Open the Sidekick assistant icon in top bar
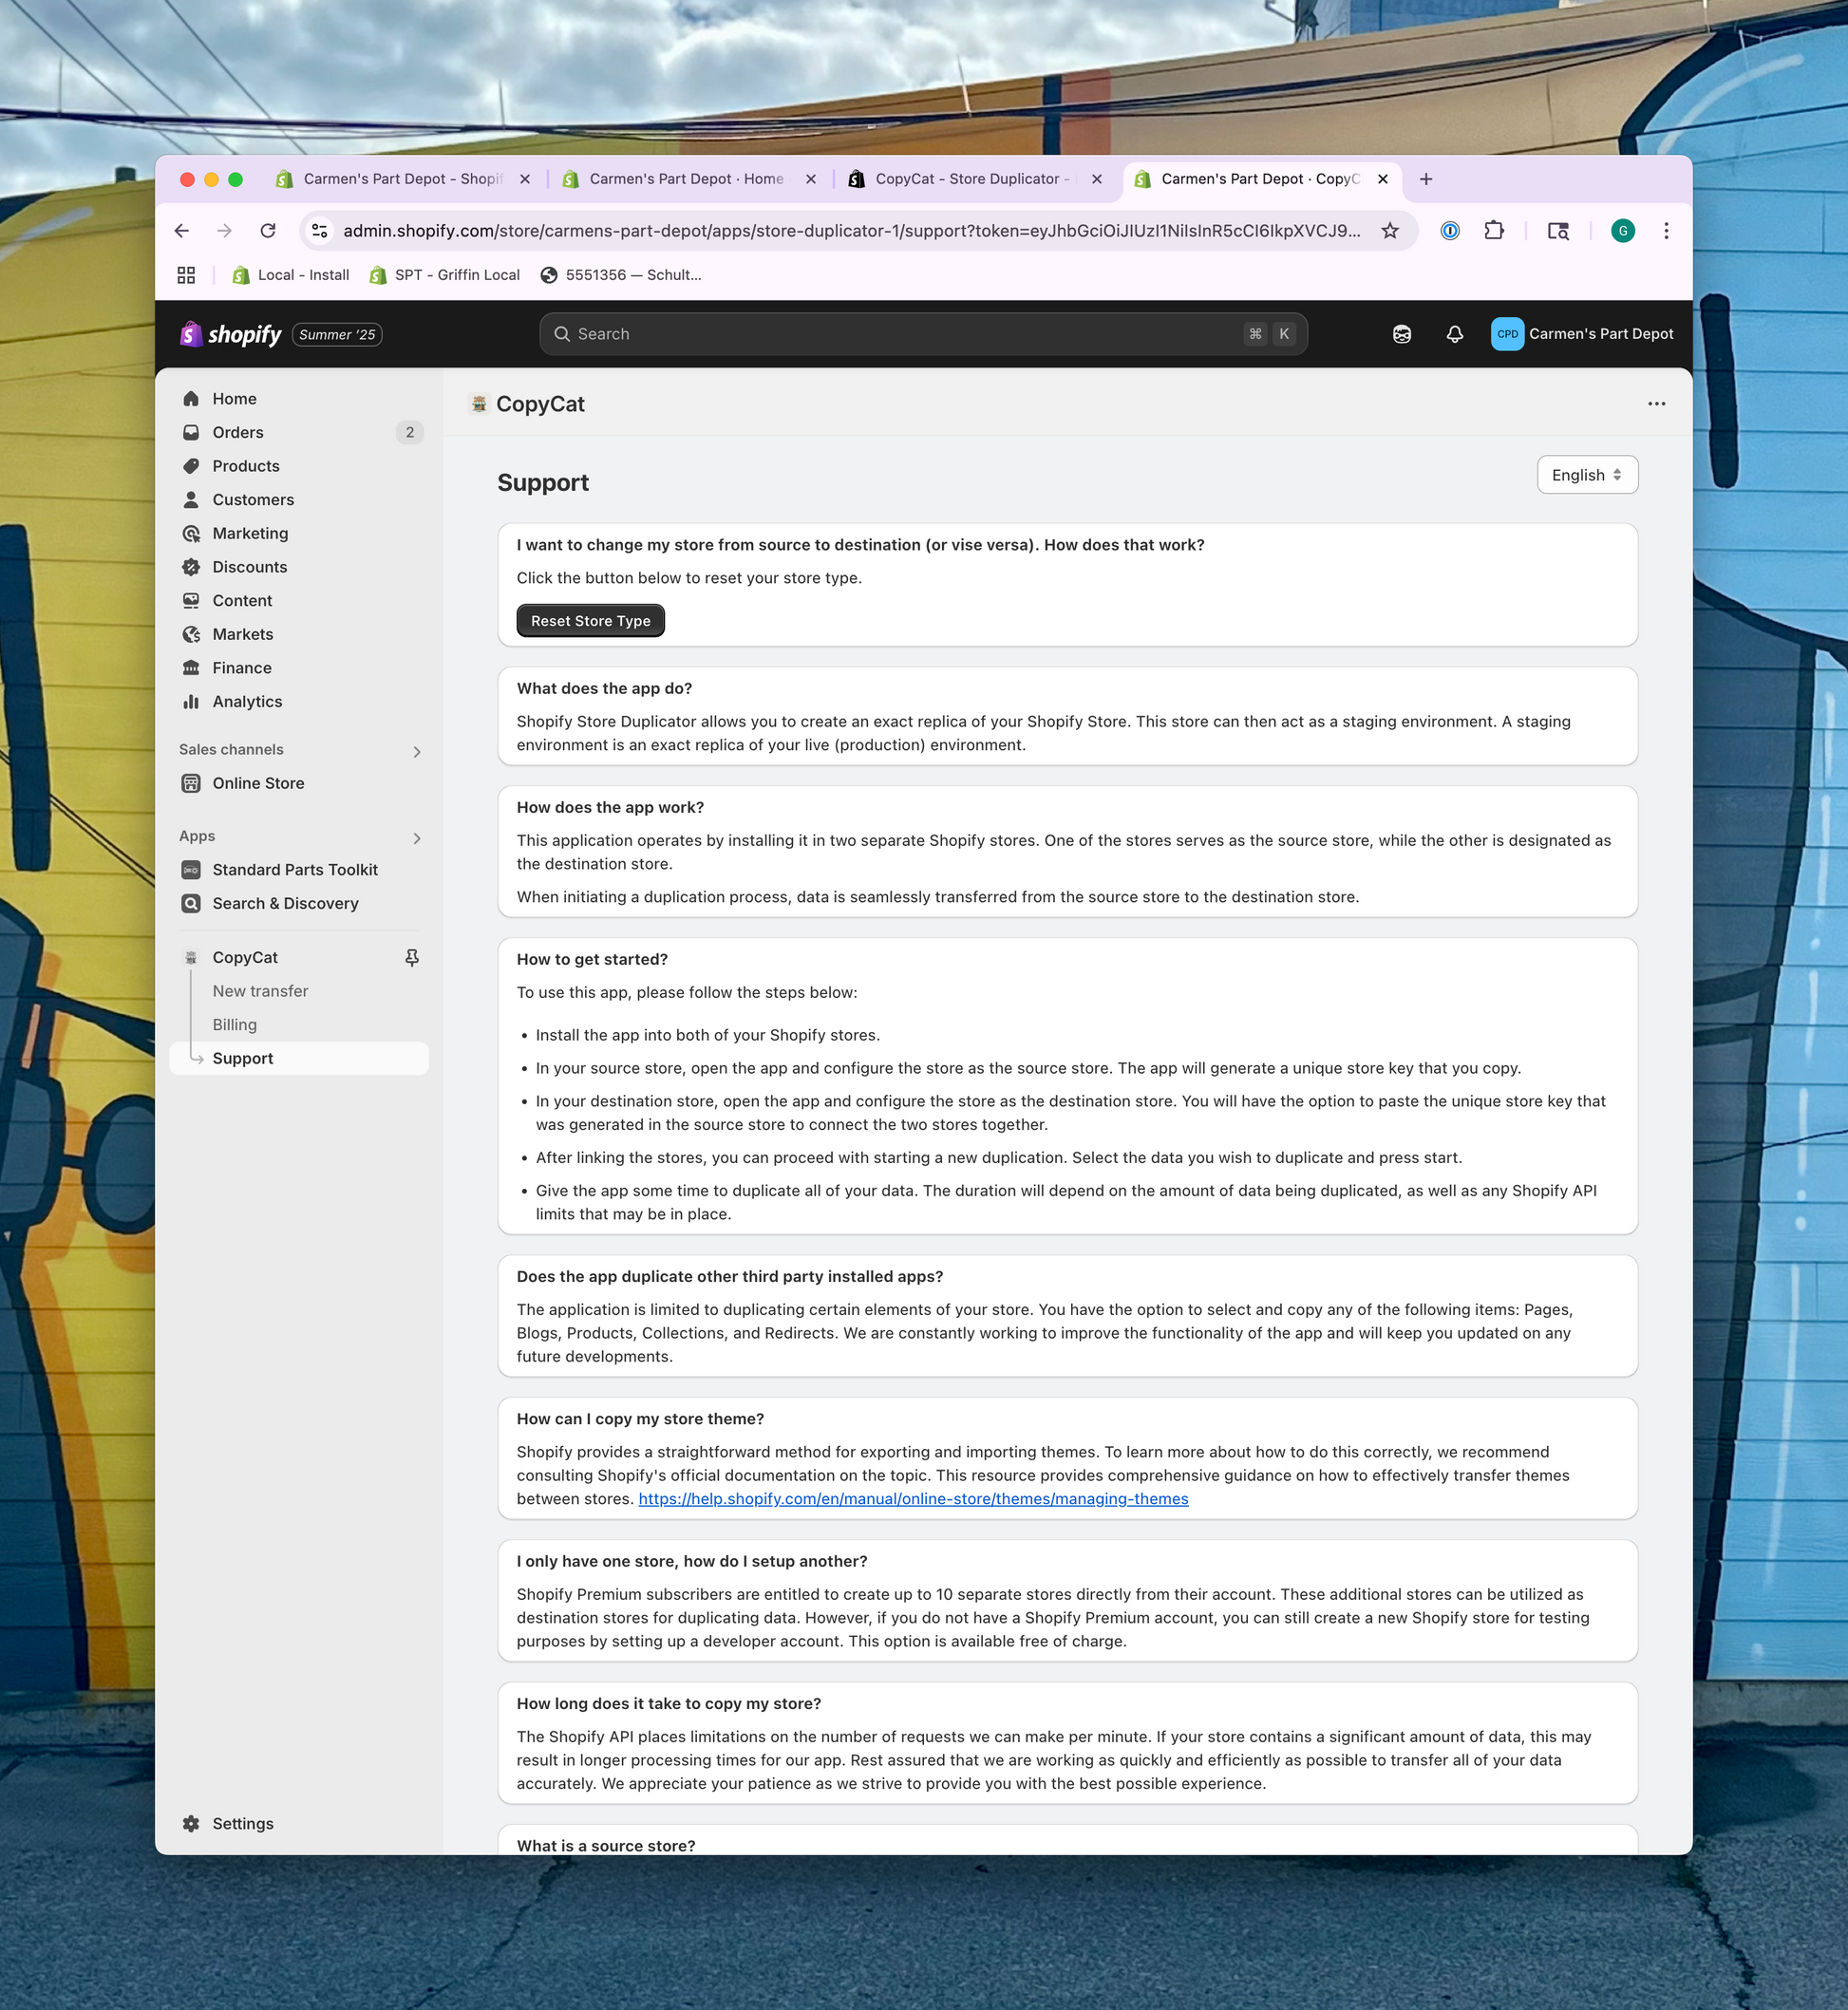1848x2010 pixels. click(1402, 334)
